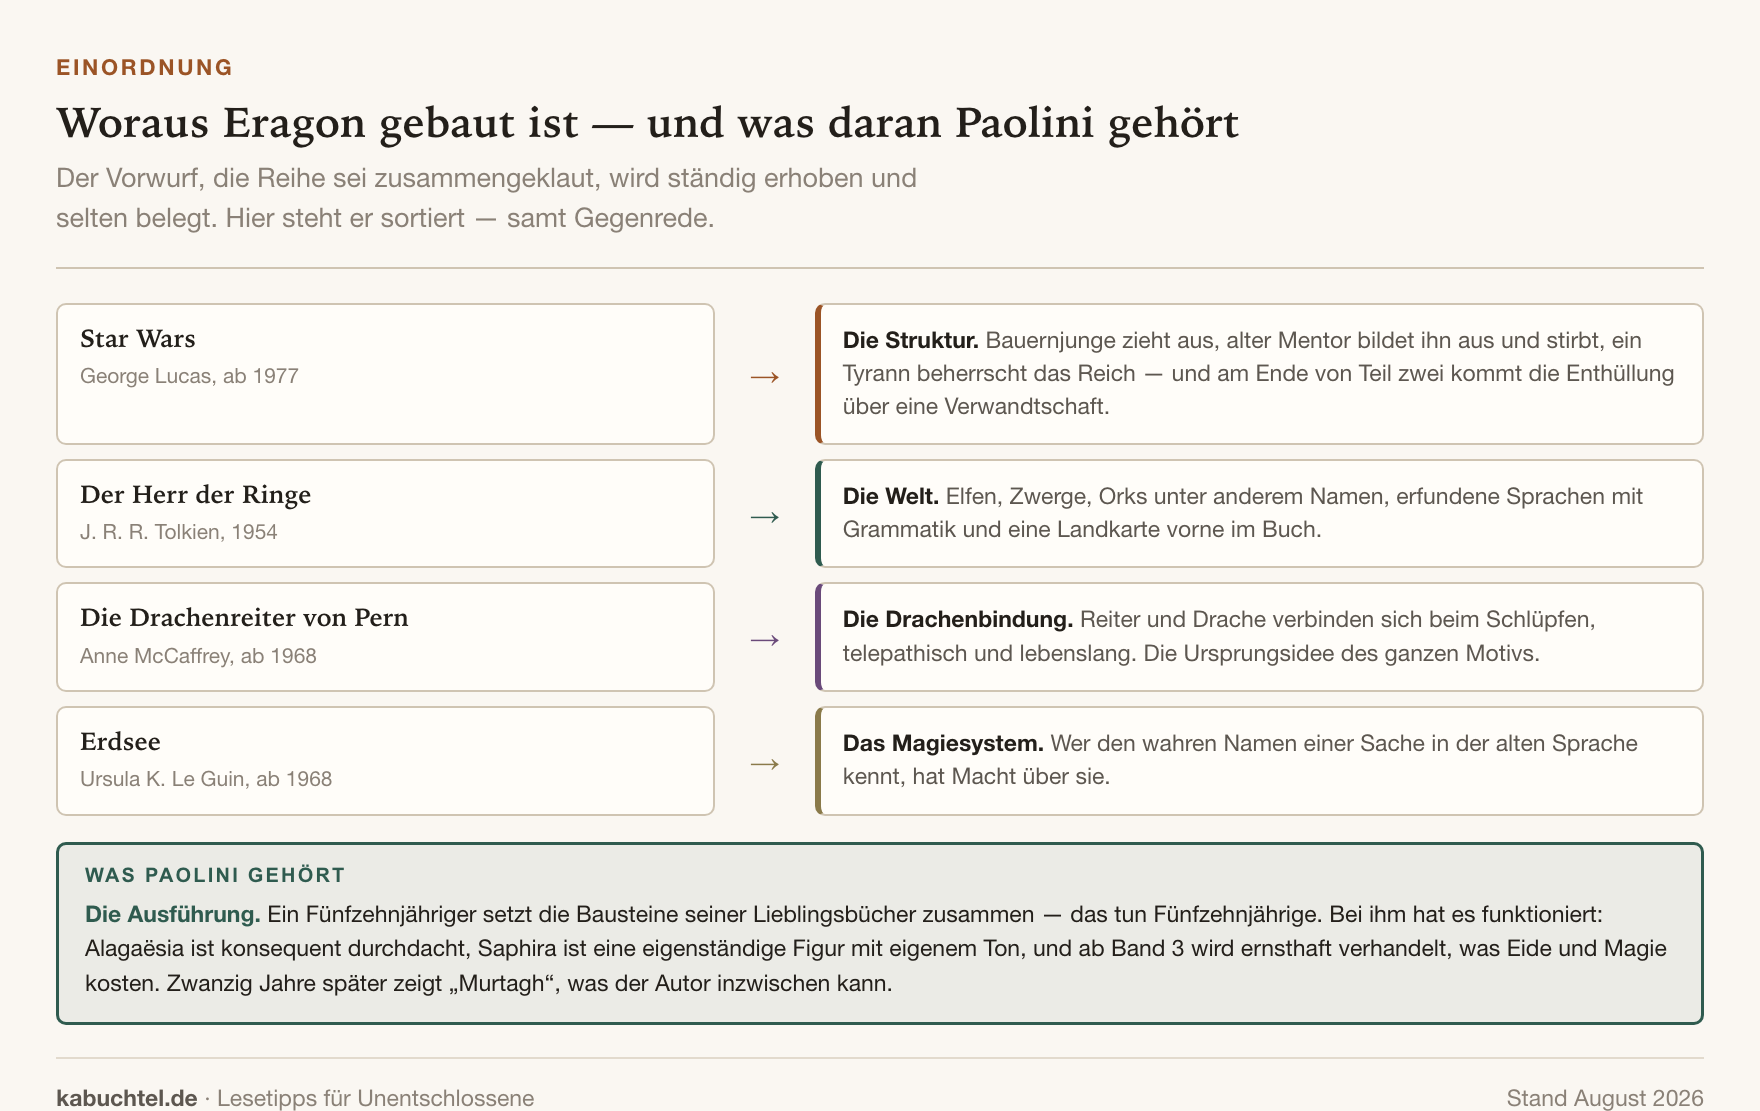Click Anne McCaffrey, ab 1968
Image resolution: width=1760 pixels, height=1111 pixels.
[x=198, y=656]
